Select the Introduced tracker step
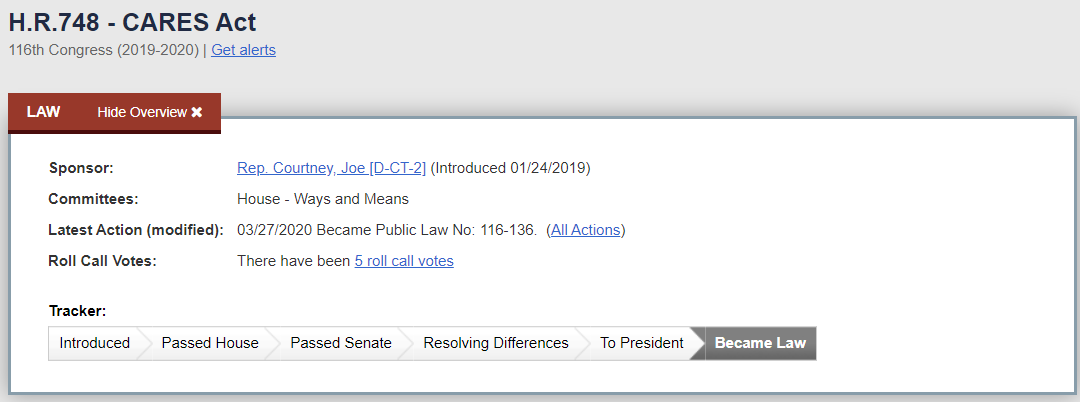The height and width of the screenshot is (402, 1080). pos(94,343)
